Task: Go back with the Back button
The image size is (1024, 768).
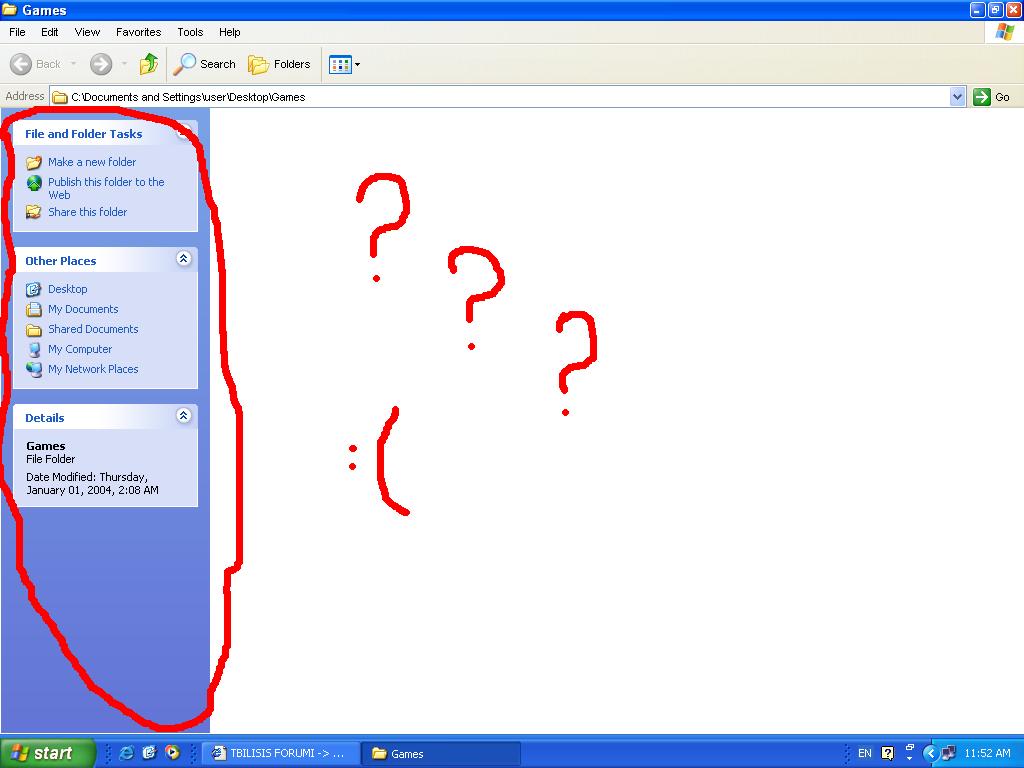Action: (35, 64)
